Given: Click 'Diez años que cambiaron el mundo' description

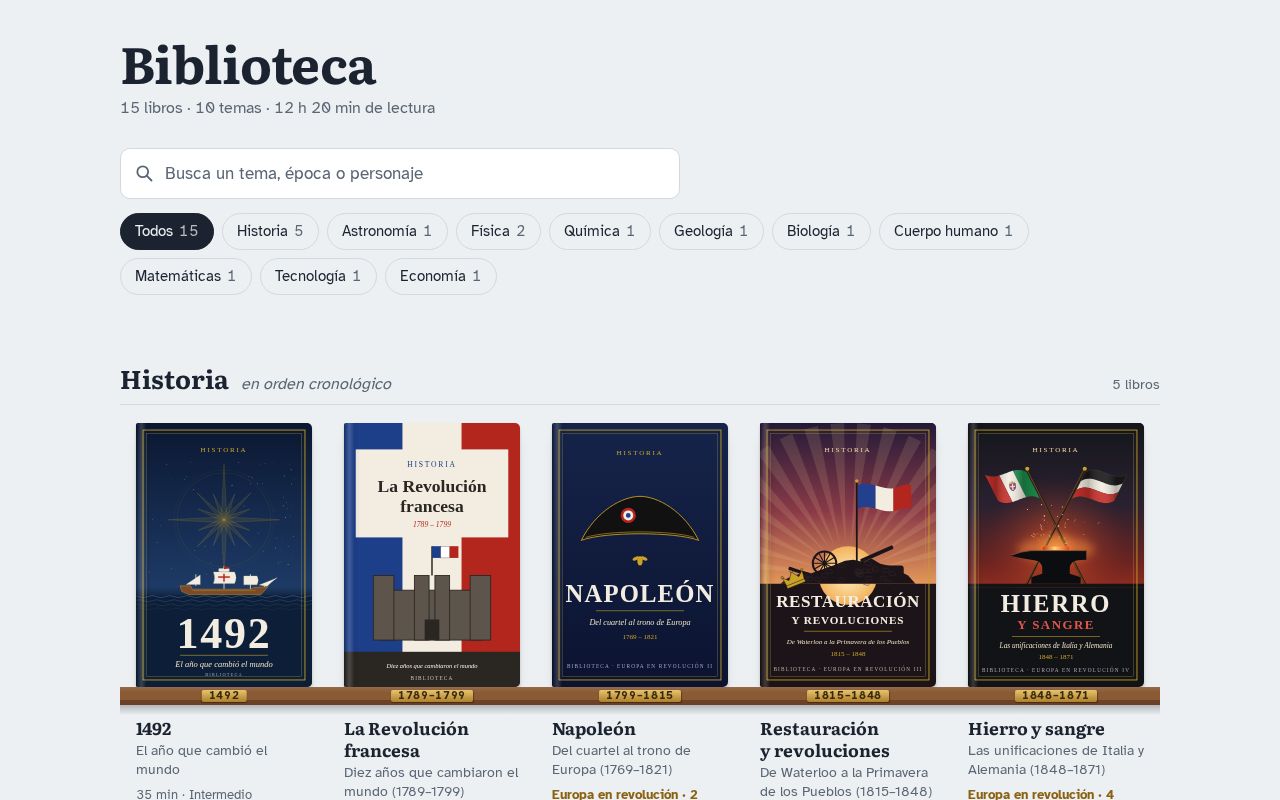Looking at the screenshot, I should click(431, 782).
